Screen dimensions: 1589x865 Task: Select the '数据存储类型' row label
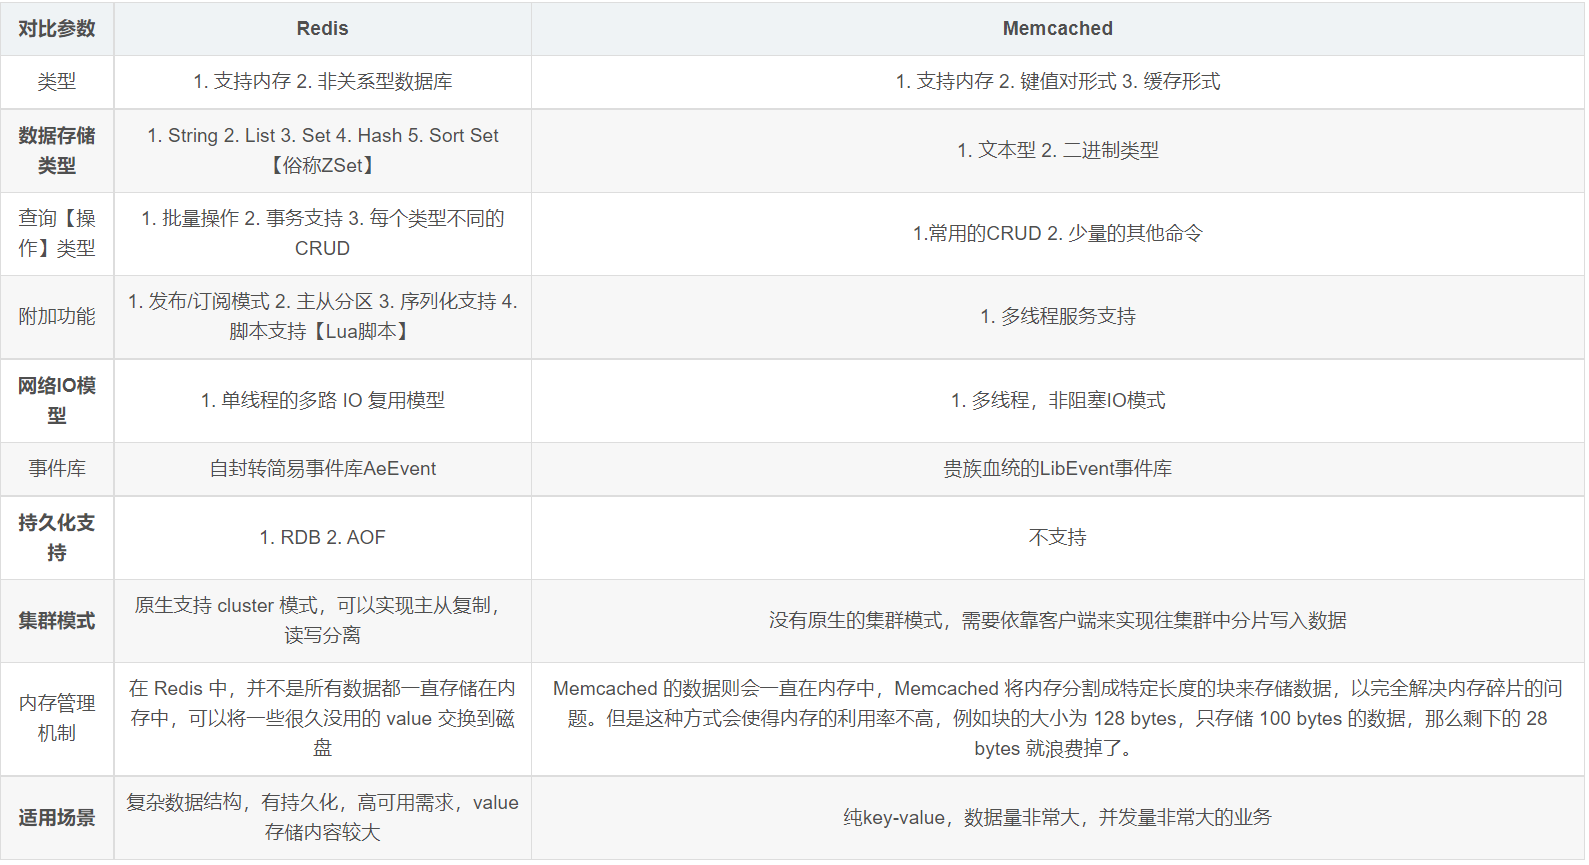click(57, 151)
